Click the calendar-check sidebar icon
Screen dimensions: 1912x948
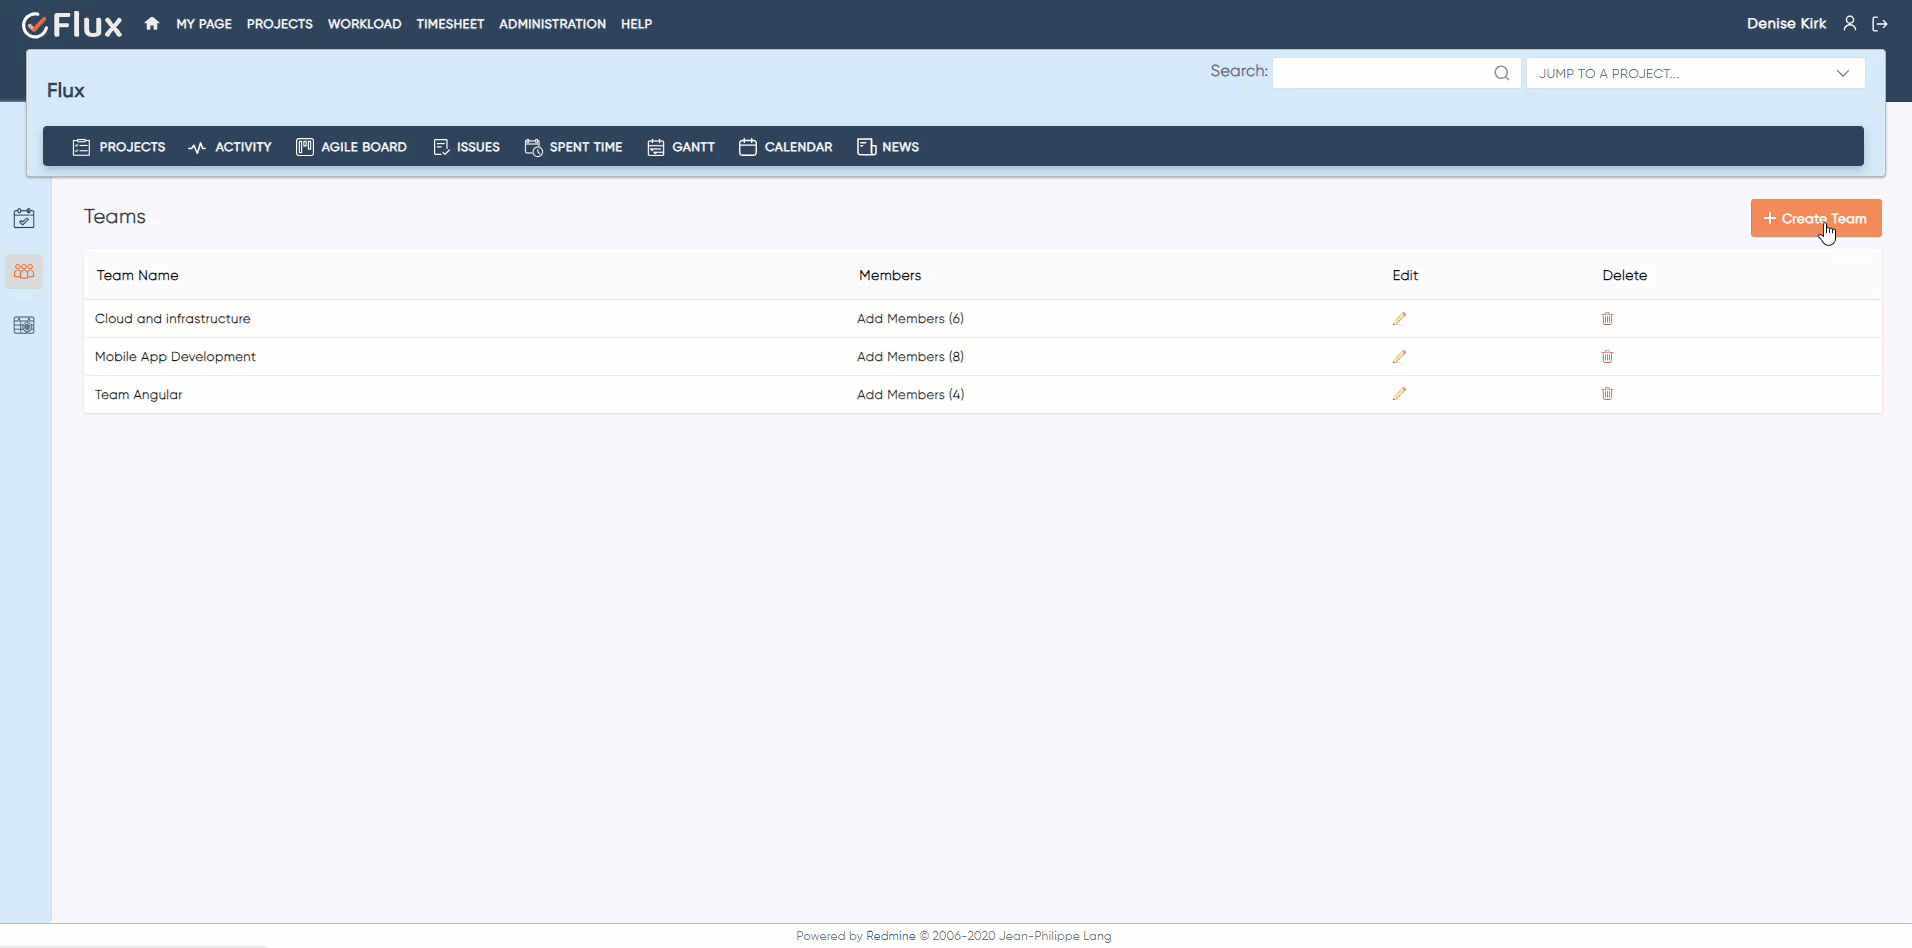click(24, 217)
